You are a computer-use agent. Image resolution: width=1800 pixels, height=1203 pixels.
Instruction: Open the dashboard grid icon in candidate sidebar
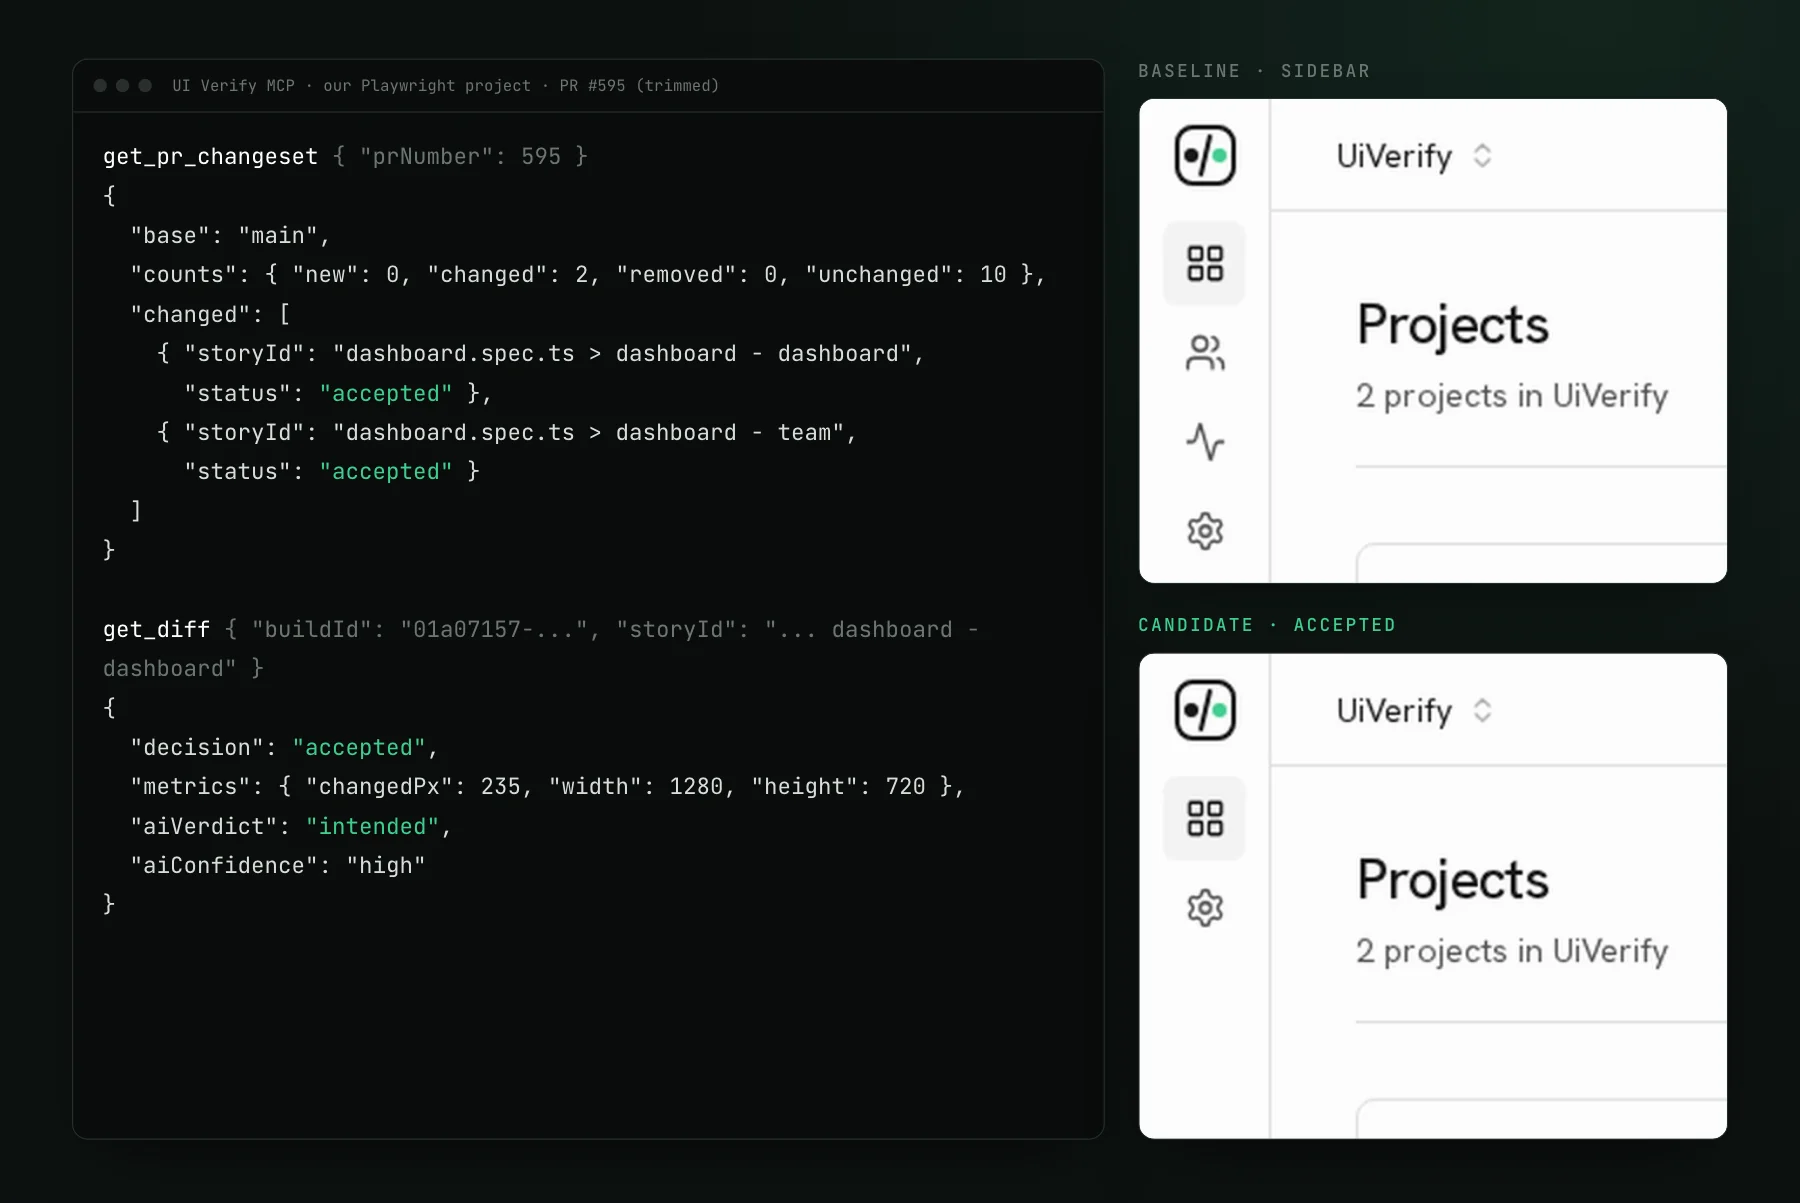click(x=1205, y=818)
